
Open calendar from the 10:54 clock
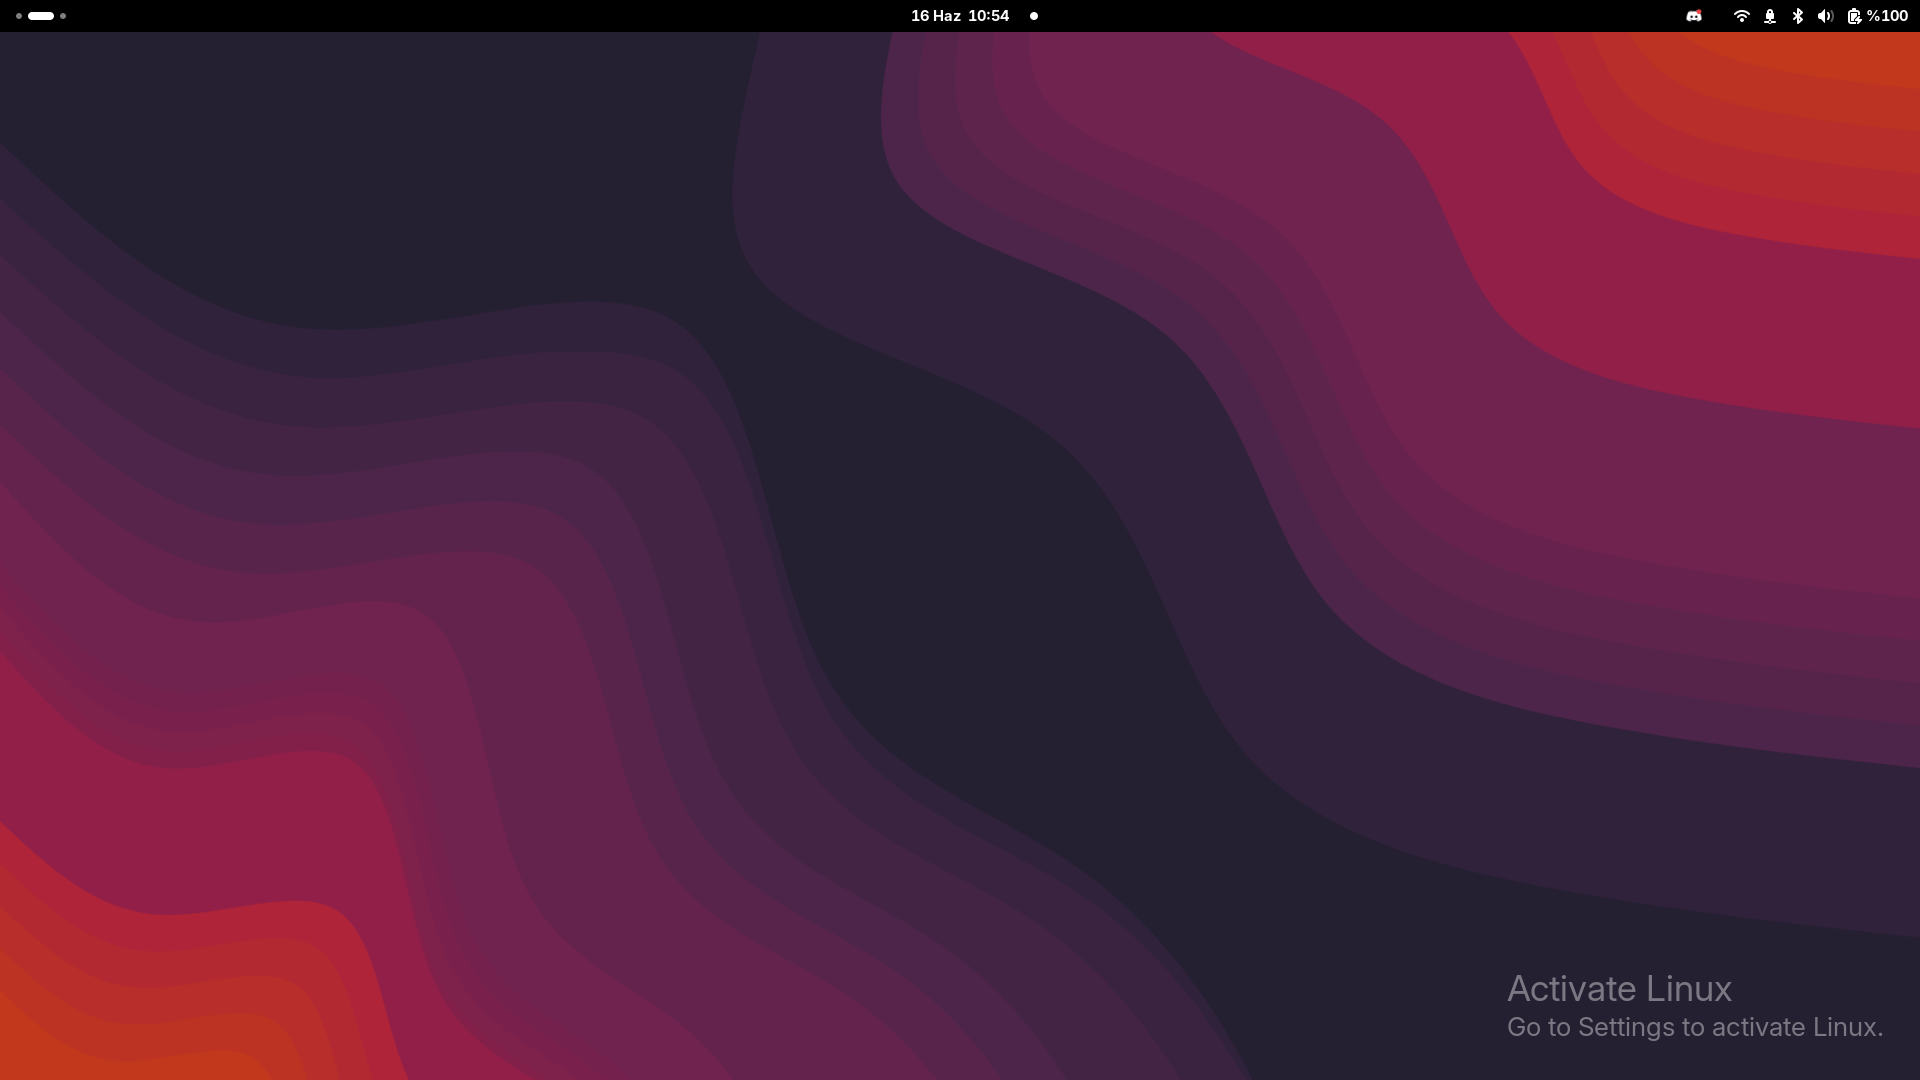point(988,16)
